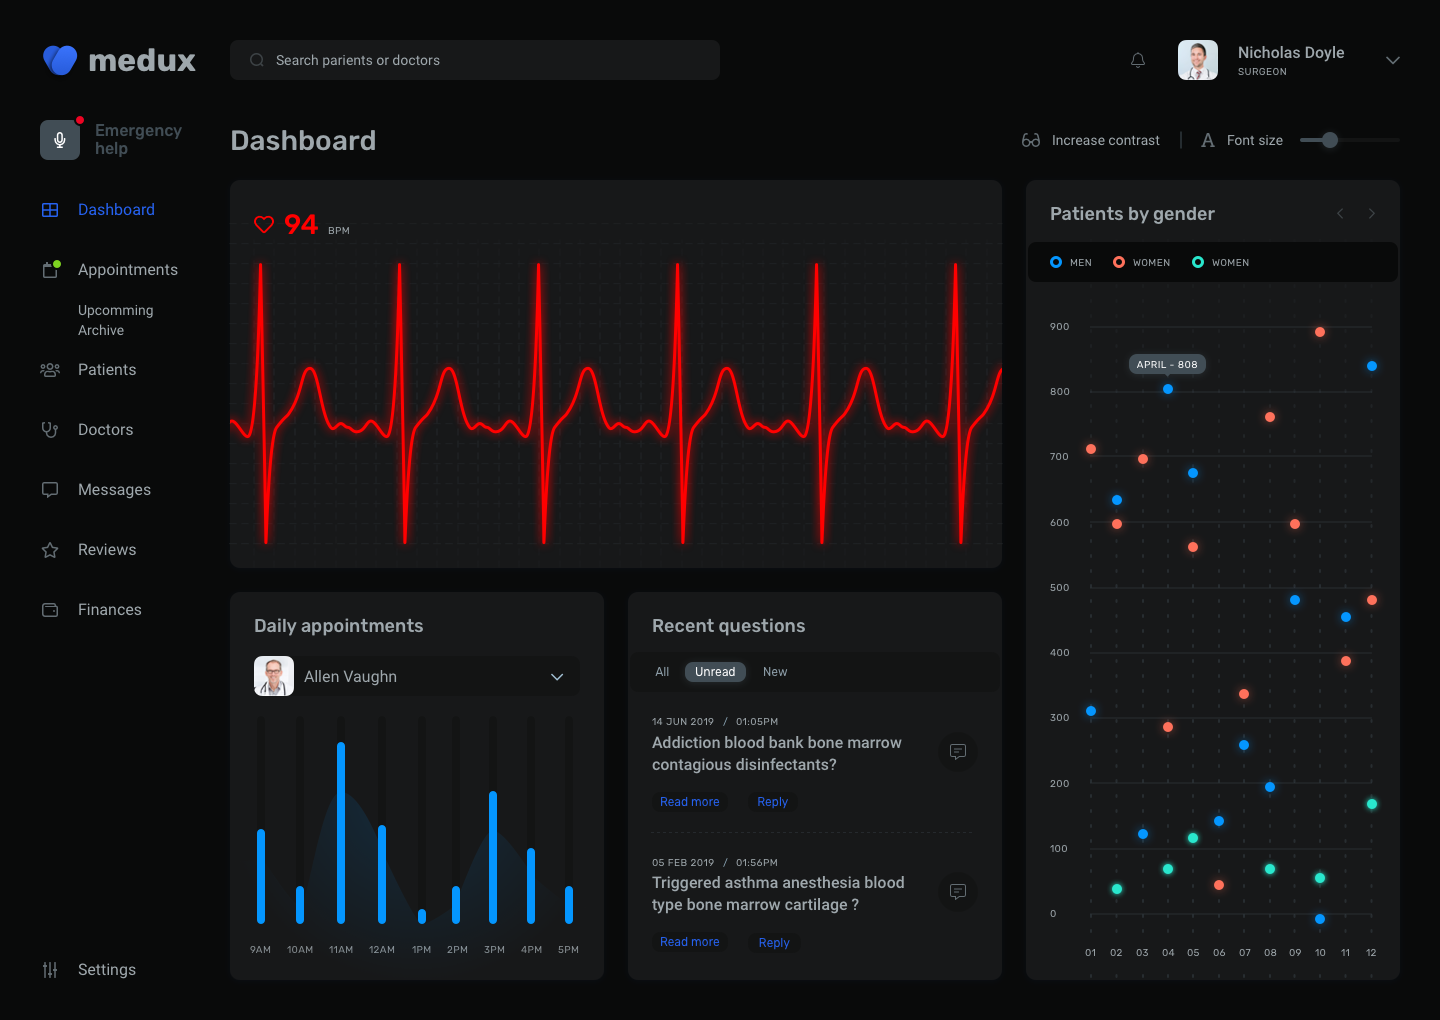This screenshot has height=1020, width=1440.
Task: Click the notification bell icon
Action: point(1138,60)
